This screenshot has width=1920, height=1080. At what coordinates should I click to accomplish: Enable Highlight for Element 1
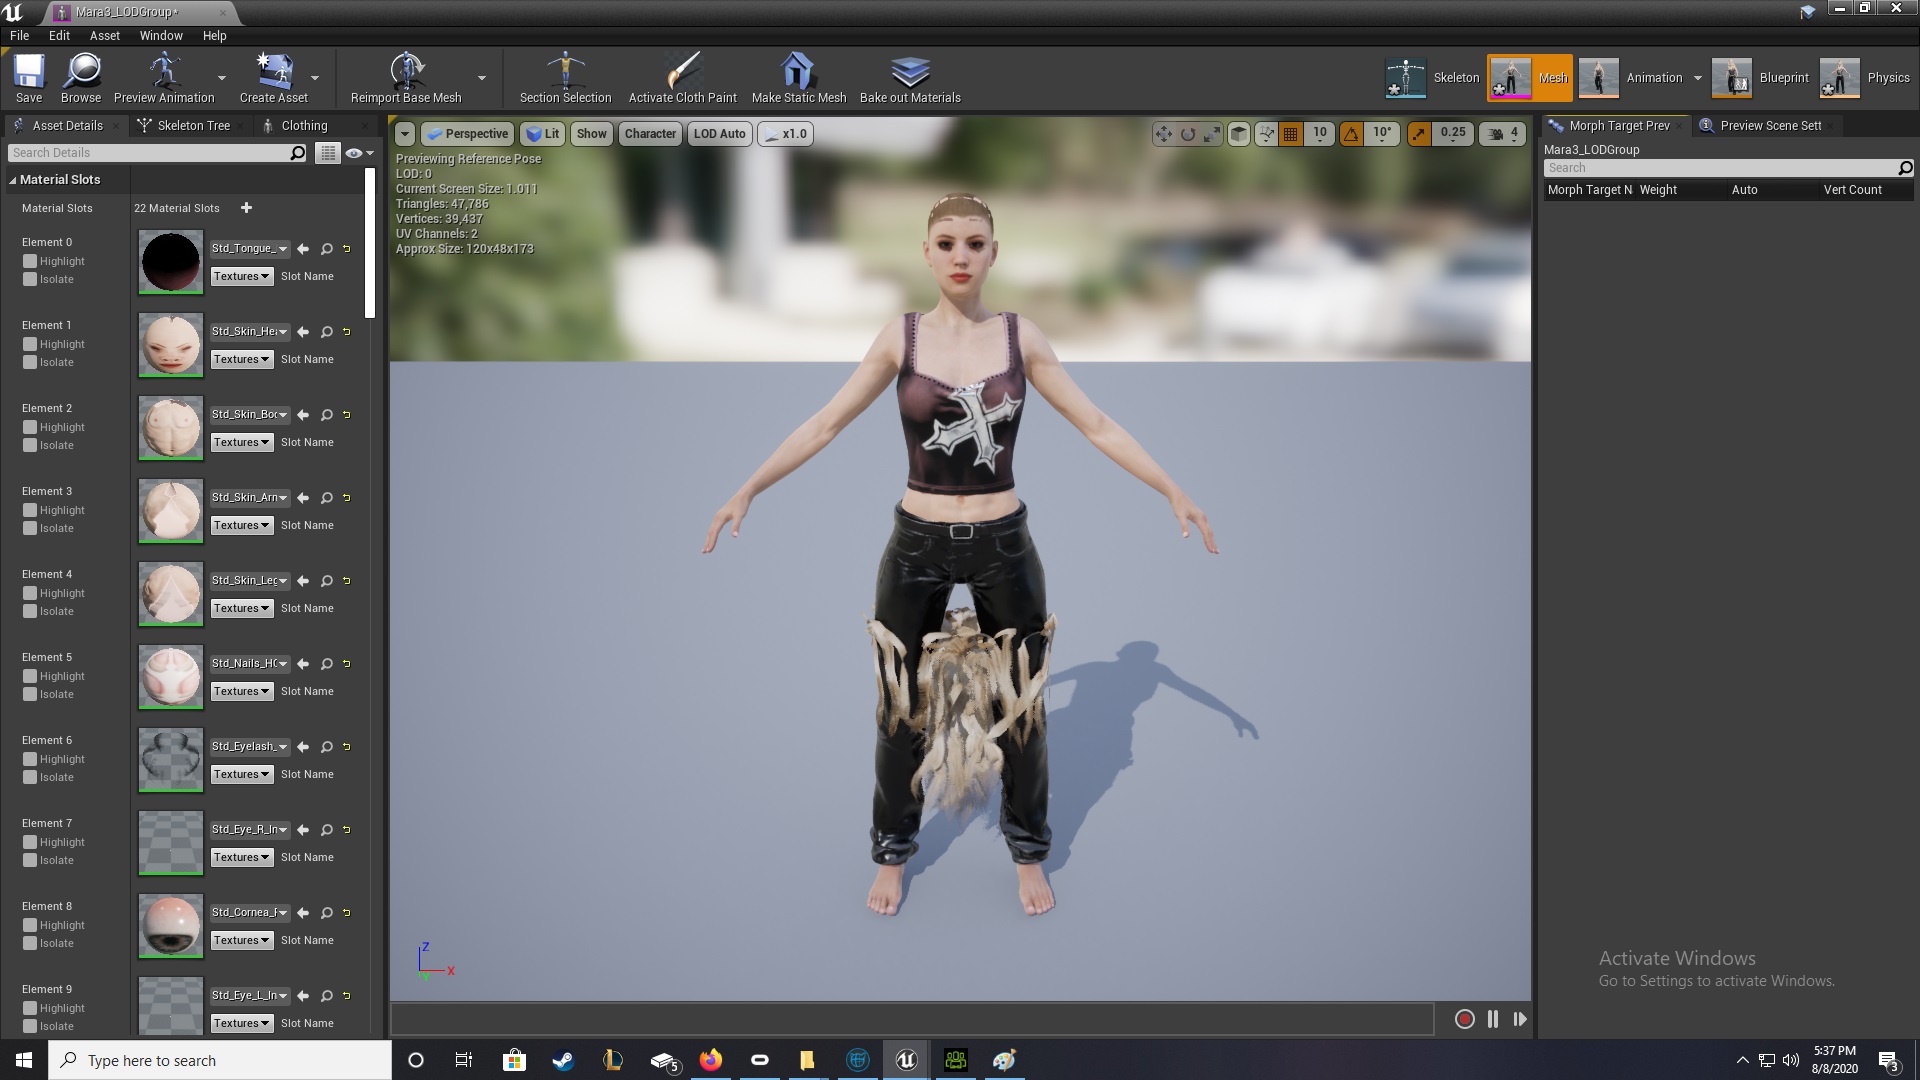click(x=30, y=344)
